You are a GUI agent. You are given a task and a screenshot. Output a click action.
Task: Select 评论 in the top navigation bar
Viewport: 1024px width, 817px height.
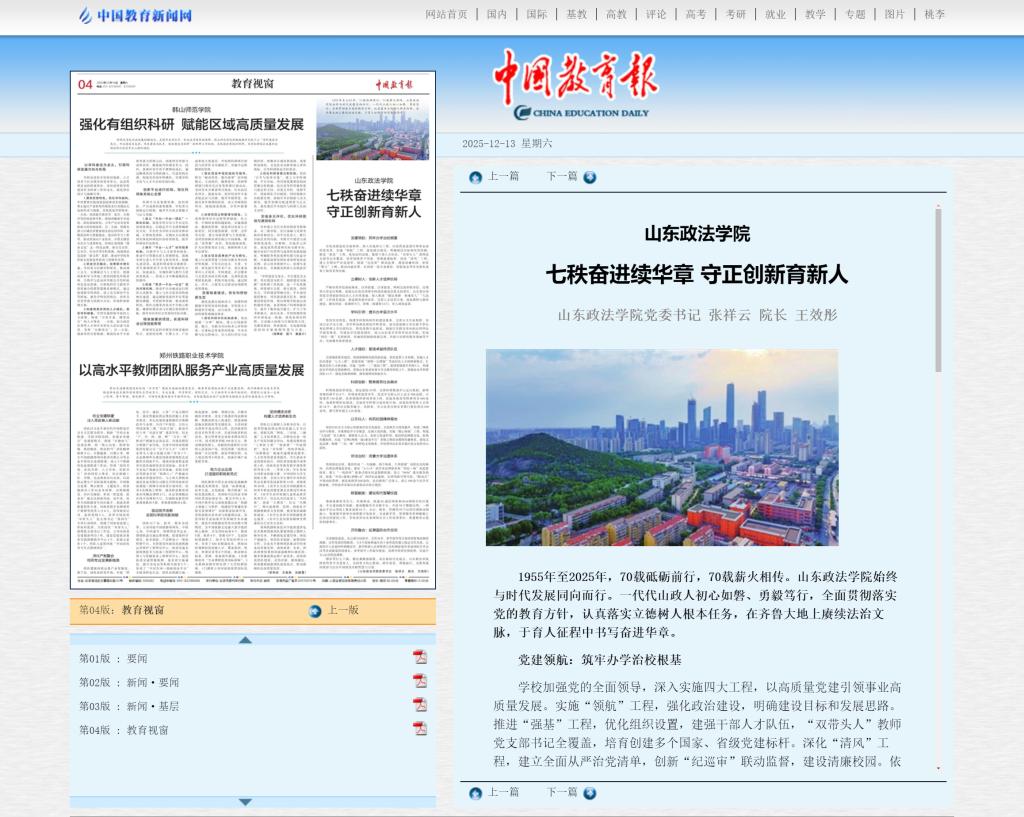[656, 14]
